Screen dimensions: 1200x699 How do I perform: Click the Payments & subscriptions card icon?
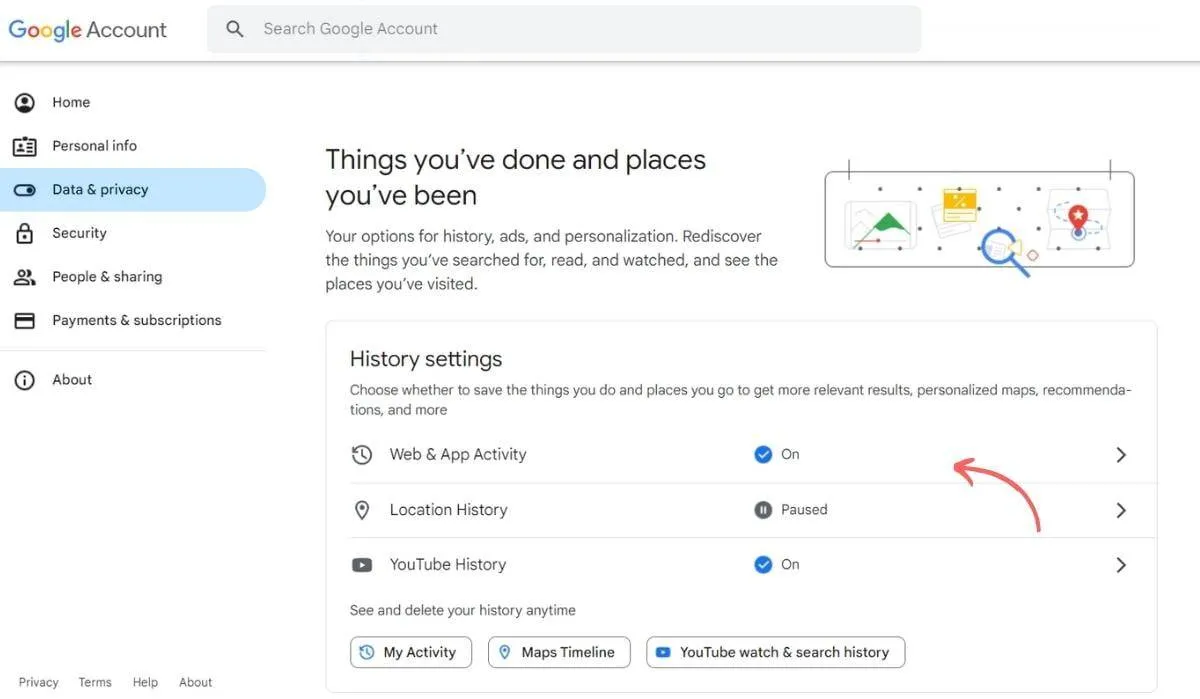click(23, 319)
